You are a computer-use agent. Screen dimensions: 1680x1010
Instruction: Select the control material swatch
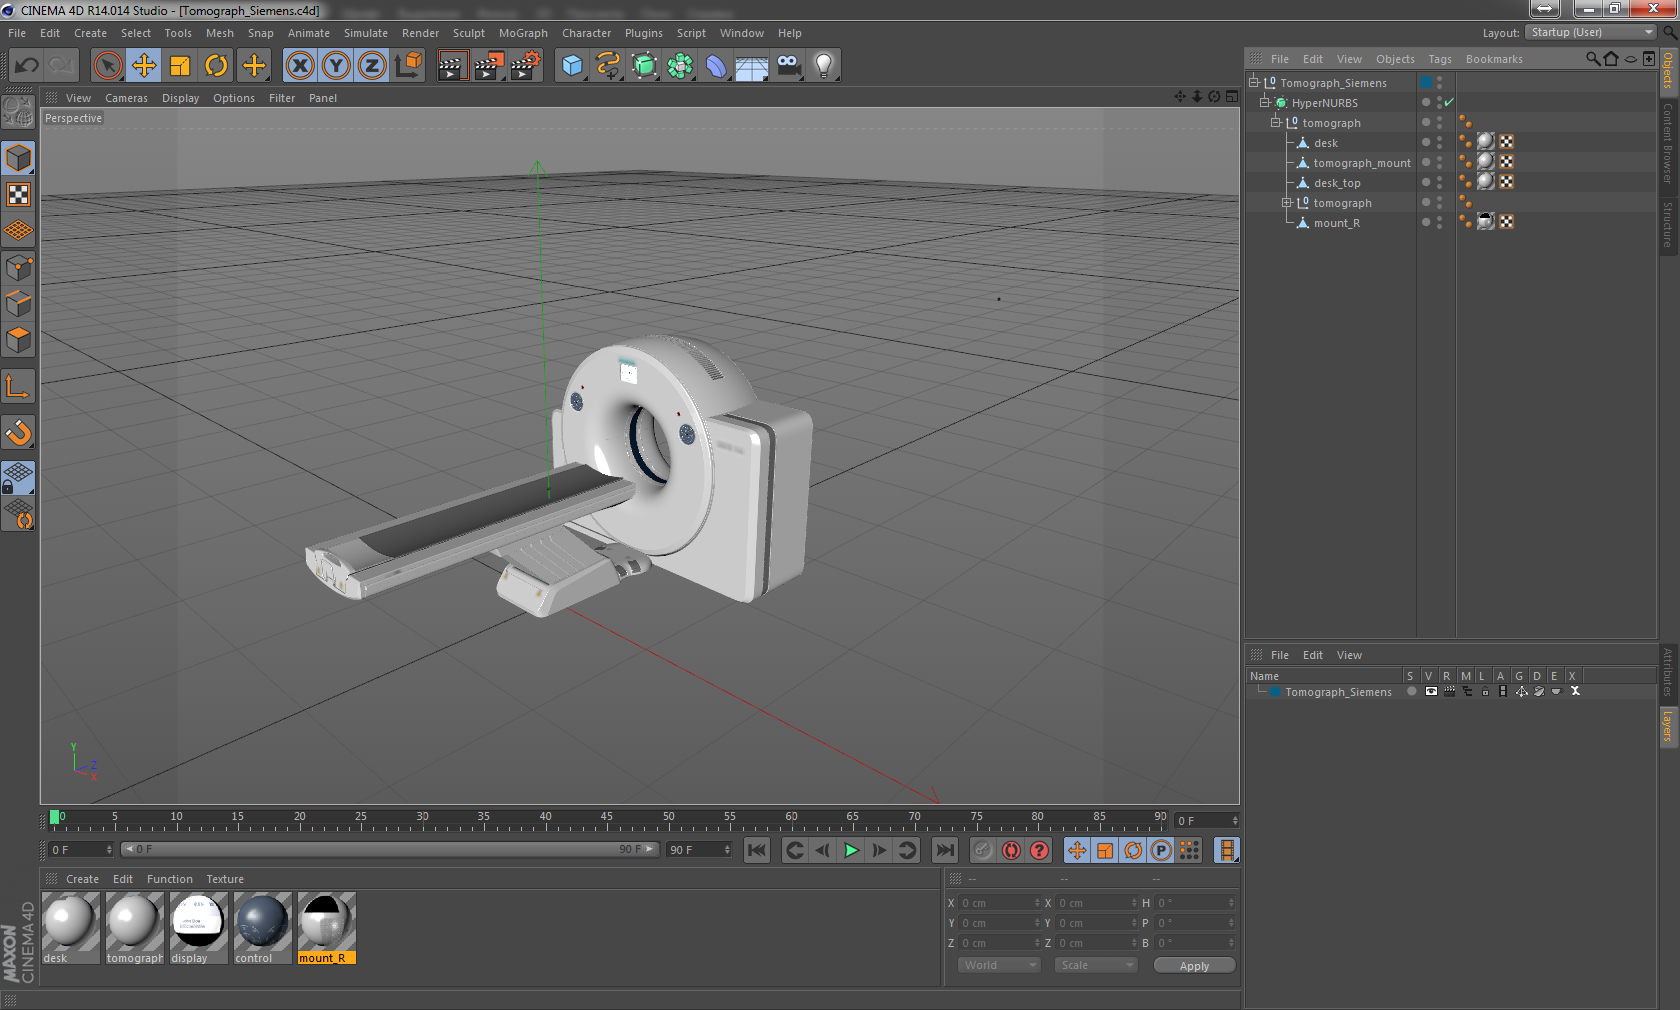pos(263,922)
